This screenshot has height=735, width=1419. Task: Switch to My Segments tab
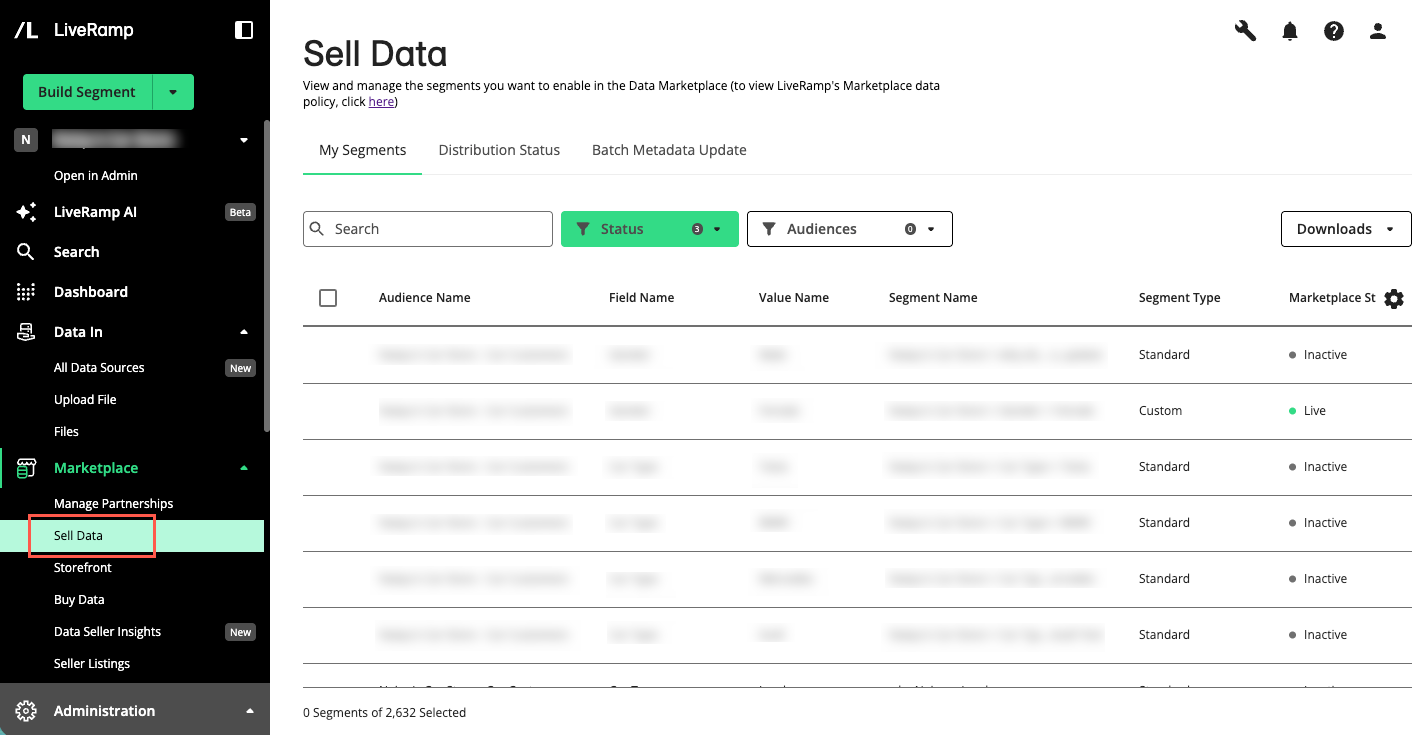362,150
